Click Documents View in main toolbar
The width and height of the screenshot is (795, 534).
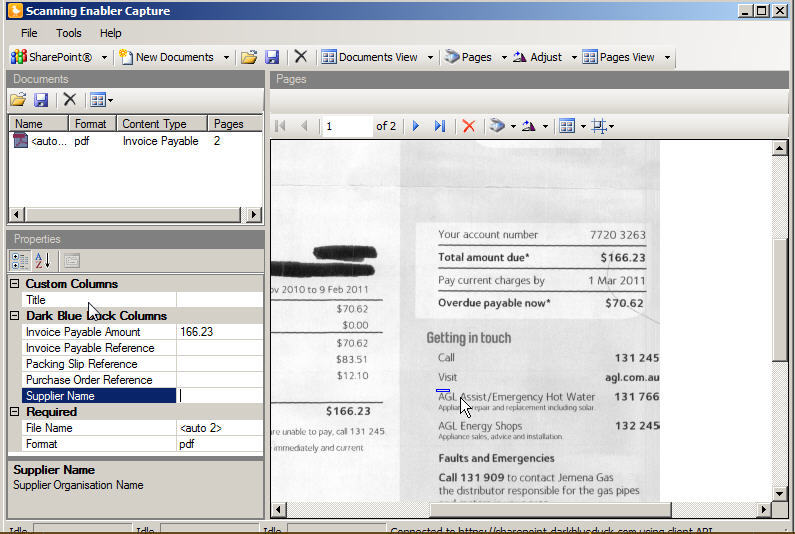pyautogui.click(x=370, y=57)
